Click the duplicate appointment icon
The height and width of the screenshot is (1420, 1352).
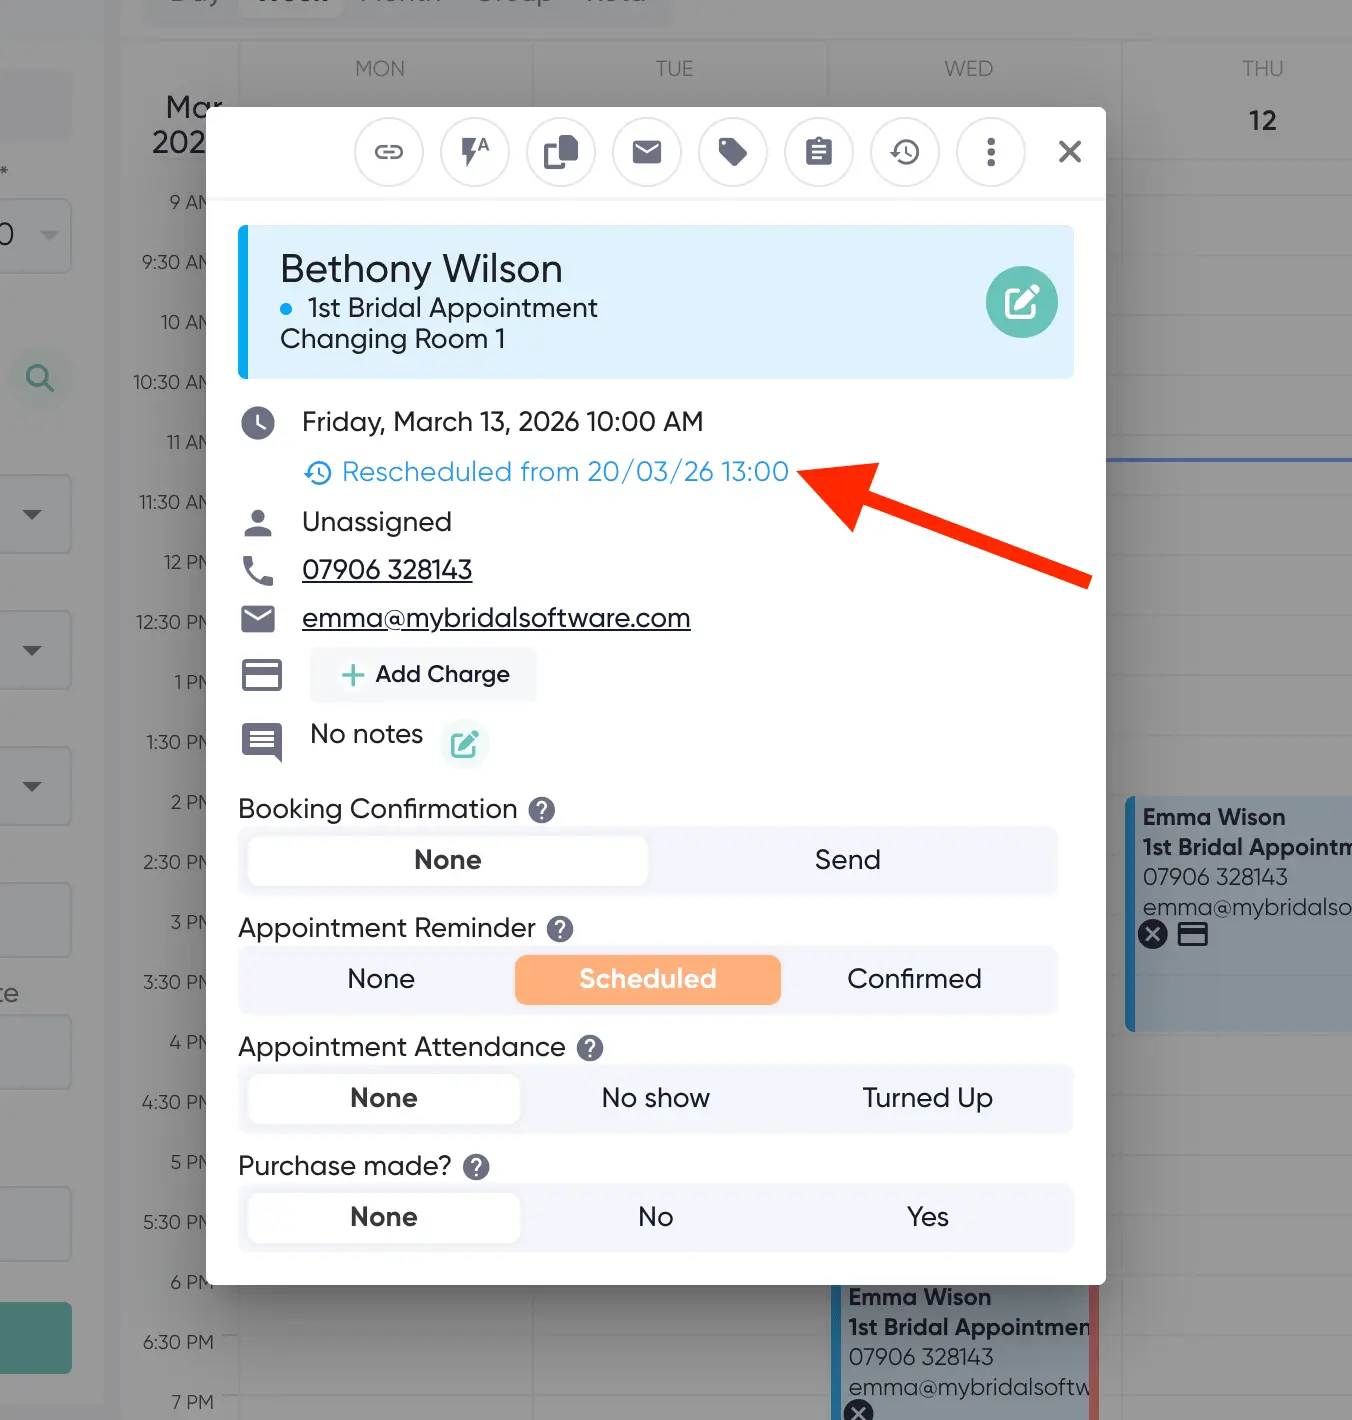click(561, 152)
